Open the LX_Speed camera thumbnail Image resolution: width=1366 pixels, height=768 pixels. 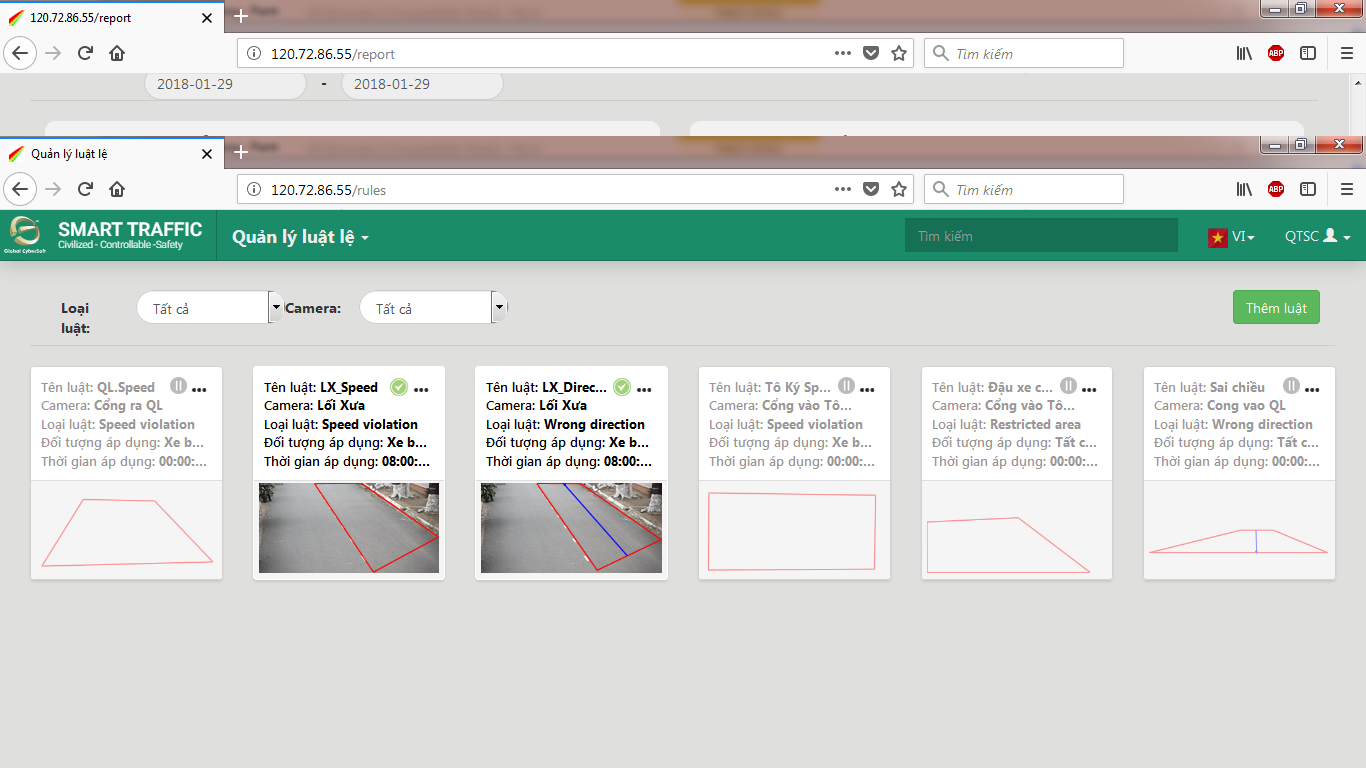point(349,528)
